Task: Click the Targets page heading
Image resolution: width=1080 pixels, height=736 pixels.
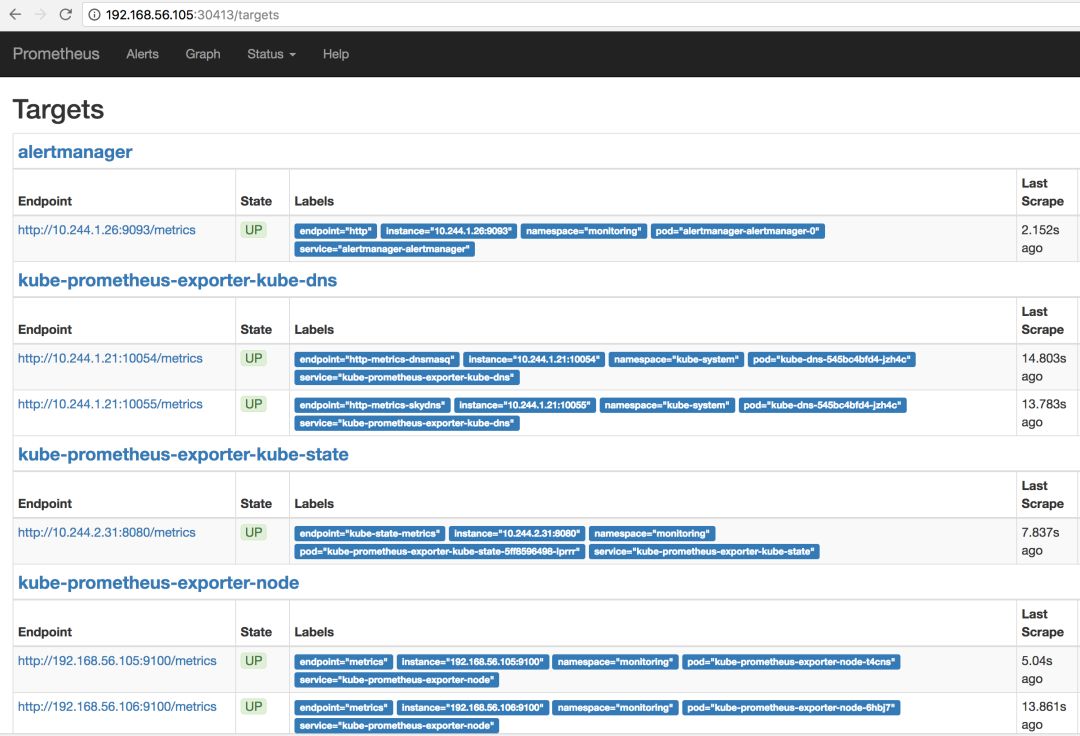Action: [58, 109]
